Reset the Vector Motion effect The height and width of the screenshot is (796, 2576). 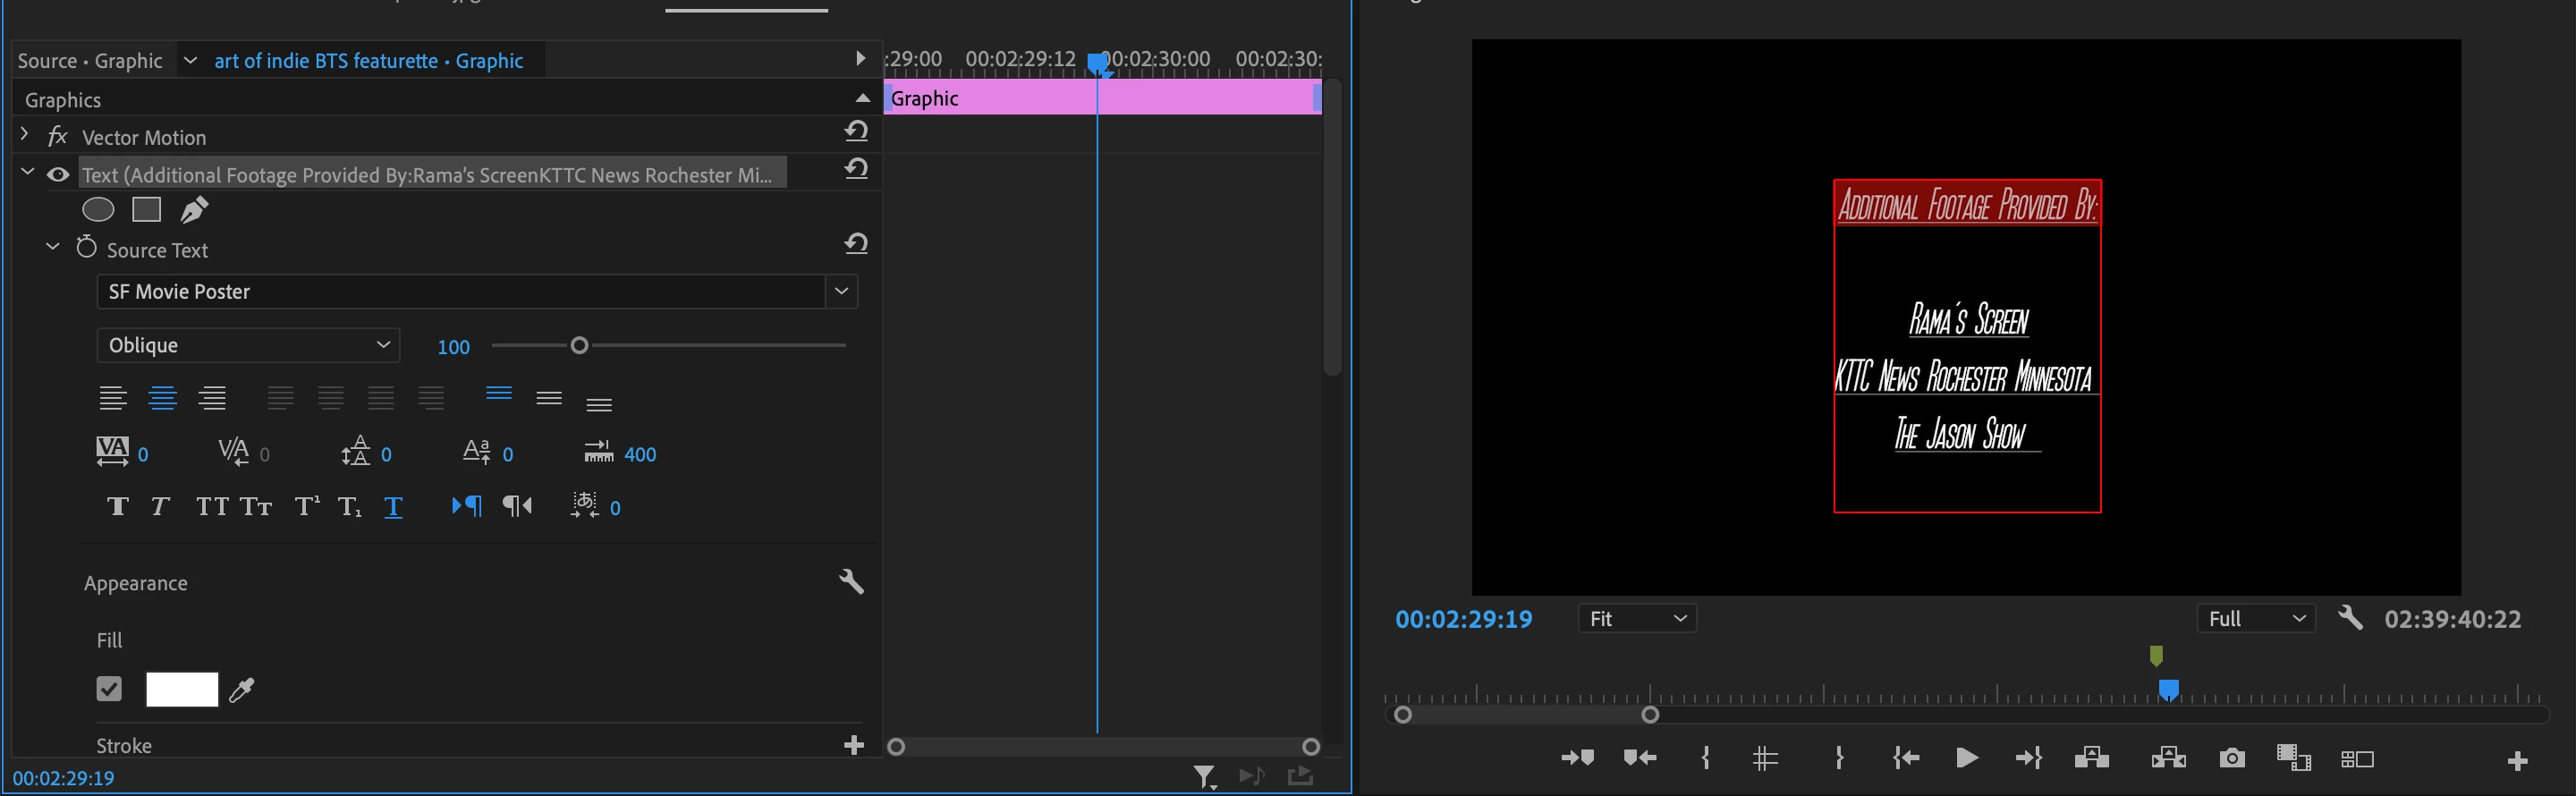point(856,131)
